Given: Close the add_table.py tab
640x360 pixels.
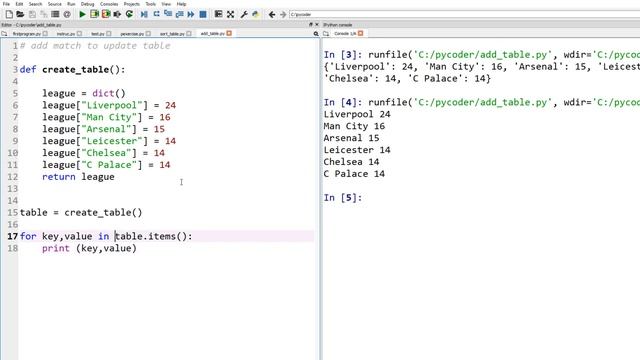Looking at the screenshot, I should pos(229,33).
